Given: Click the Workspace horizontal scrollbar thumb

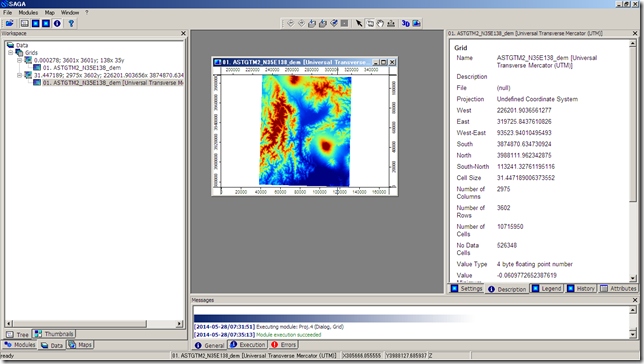Looking at the screenshot, I should click(80, 324).
